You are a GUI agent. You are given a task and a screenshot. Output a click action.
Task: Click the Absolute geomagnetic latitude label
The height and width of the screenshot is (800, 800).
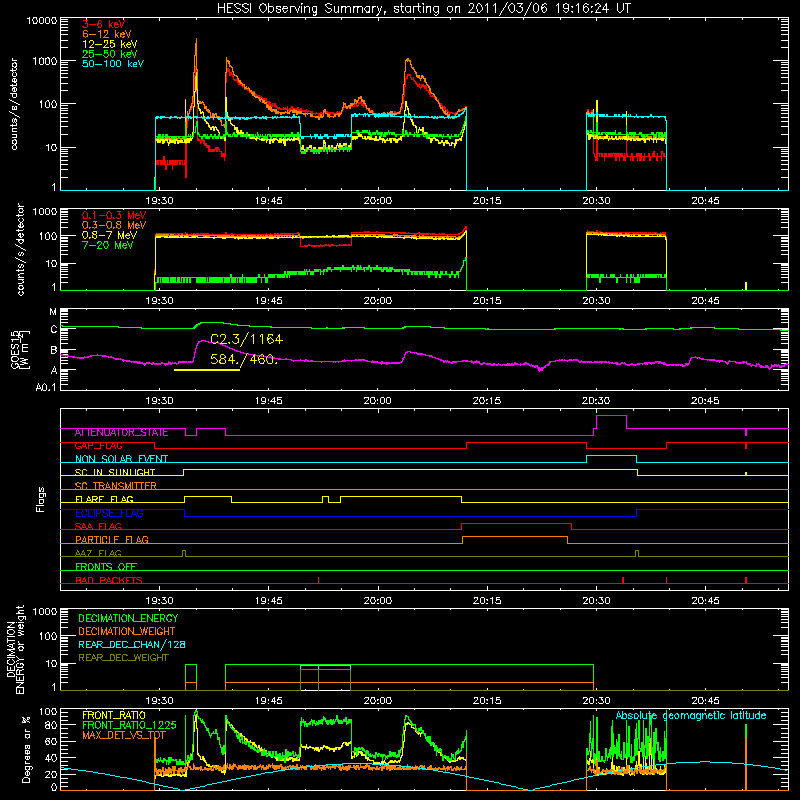691,716
